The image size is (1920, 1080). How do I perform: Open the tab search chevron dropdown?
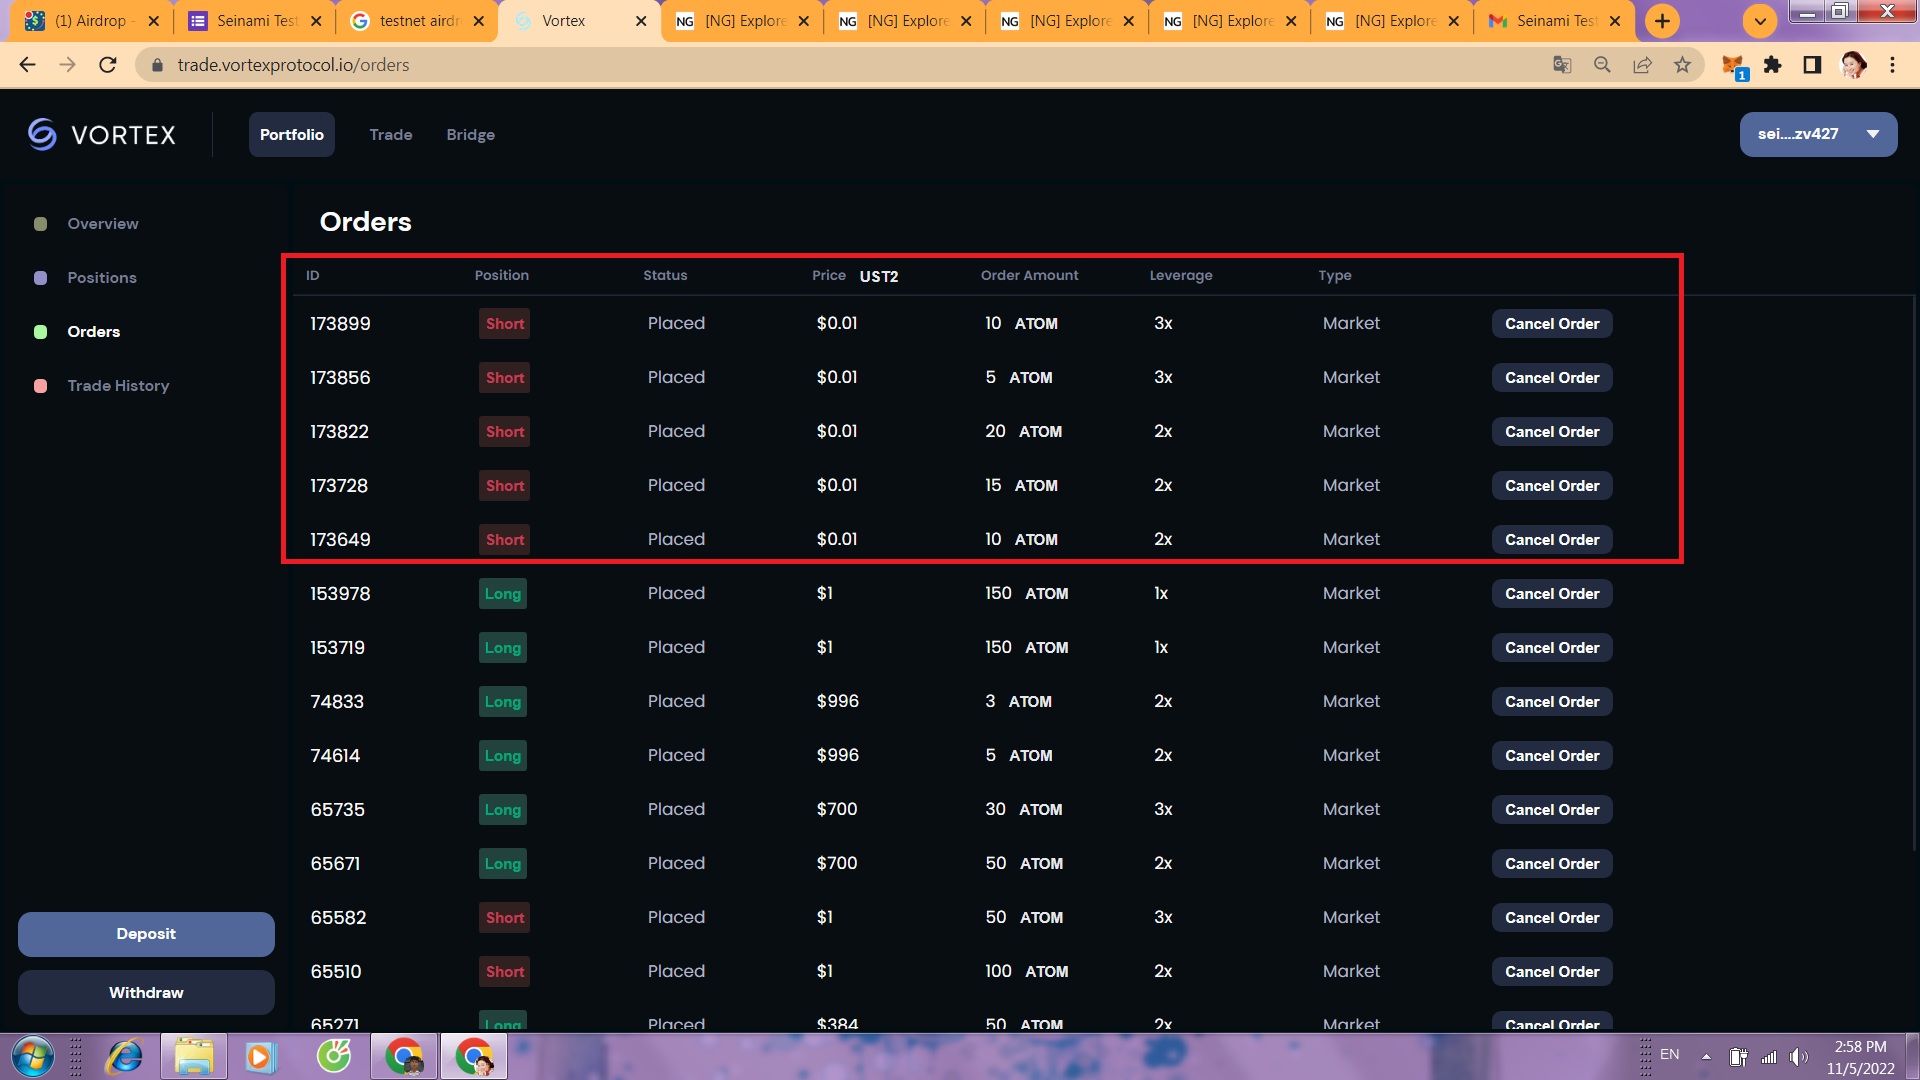[x=1760, y=20]
